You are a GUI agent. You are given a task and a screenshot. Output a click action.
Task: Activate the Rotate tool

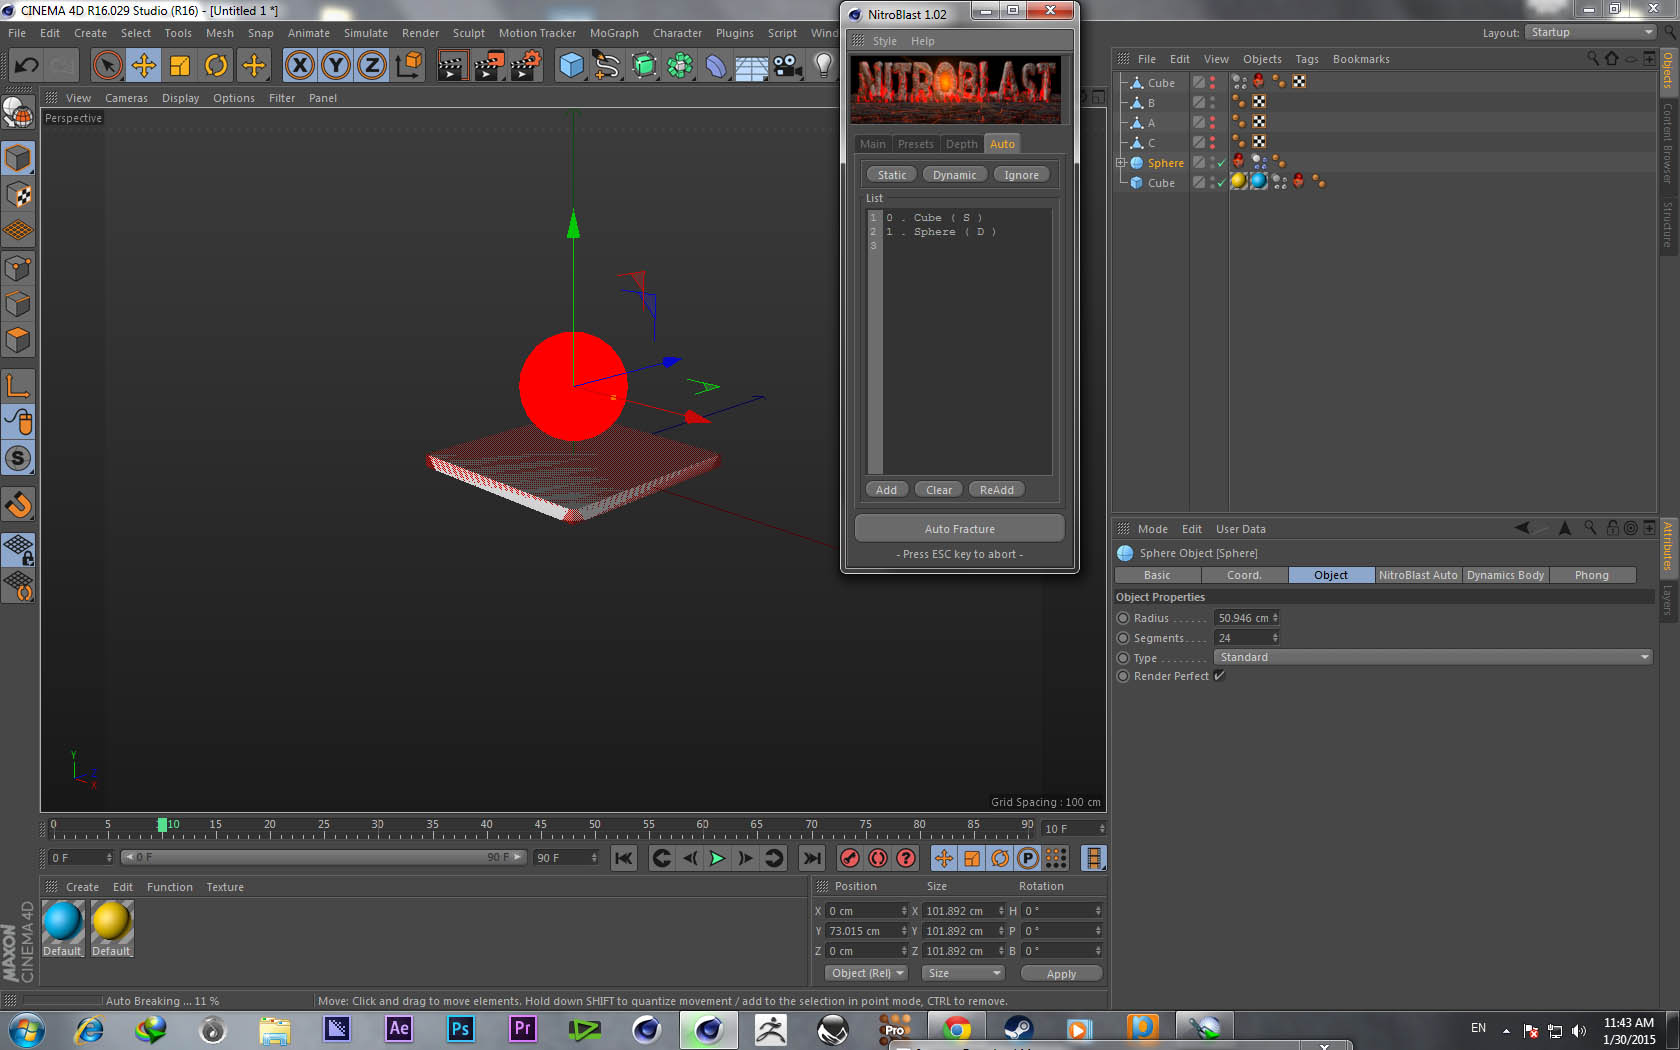(x=216, y=66)
